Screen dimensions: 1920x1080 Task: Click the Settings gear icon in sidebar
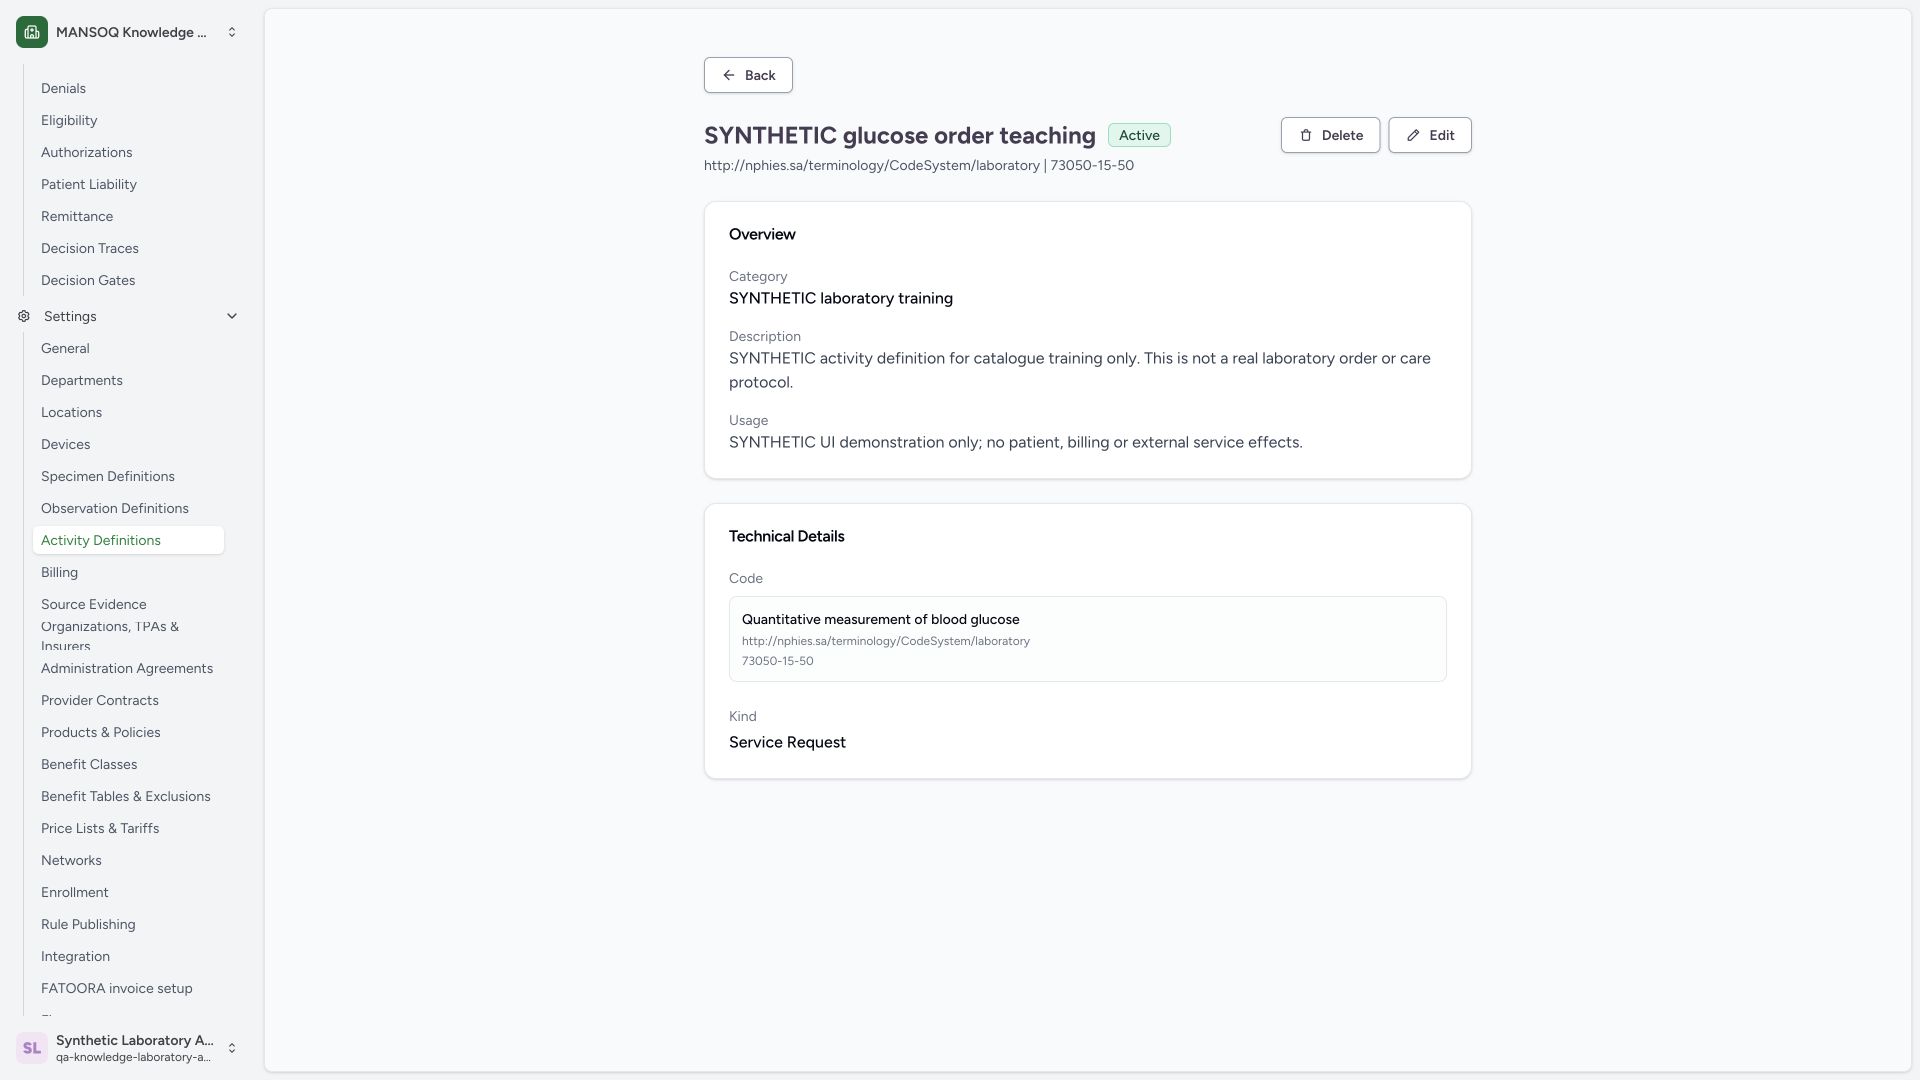[x=24, y=316]
